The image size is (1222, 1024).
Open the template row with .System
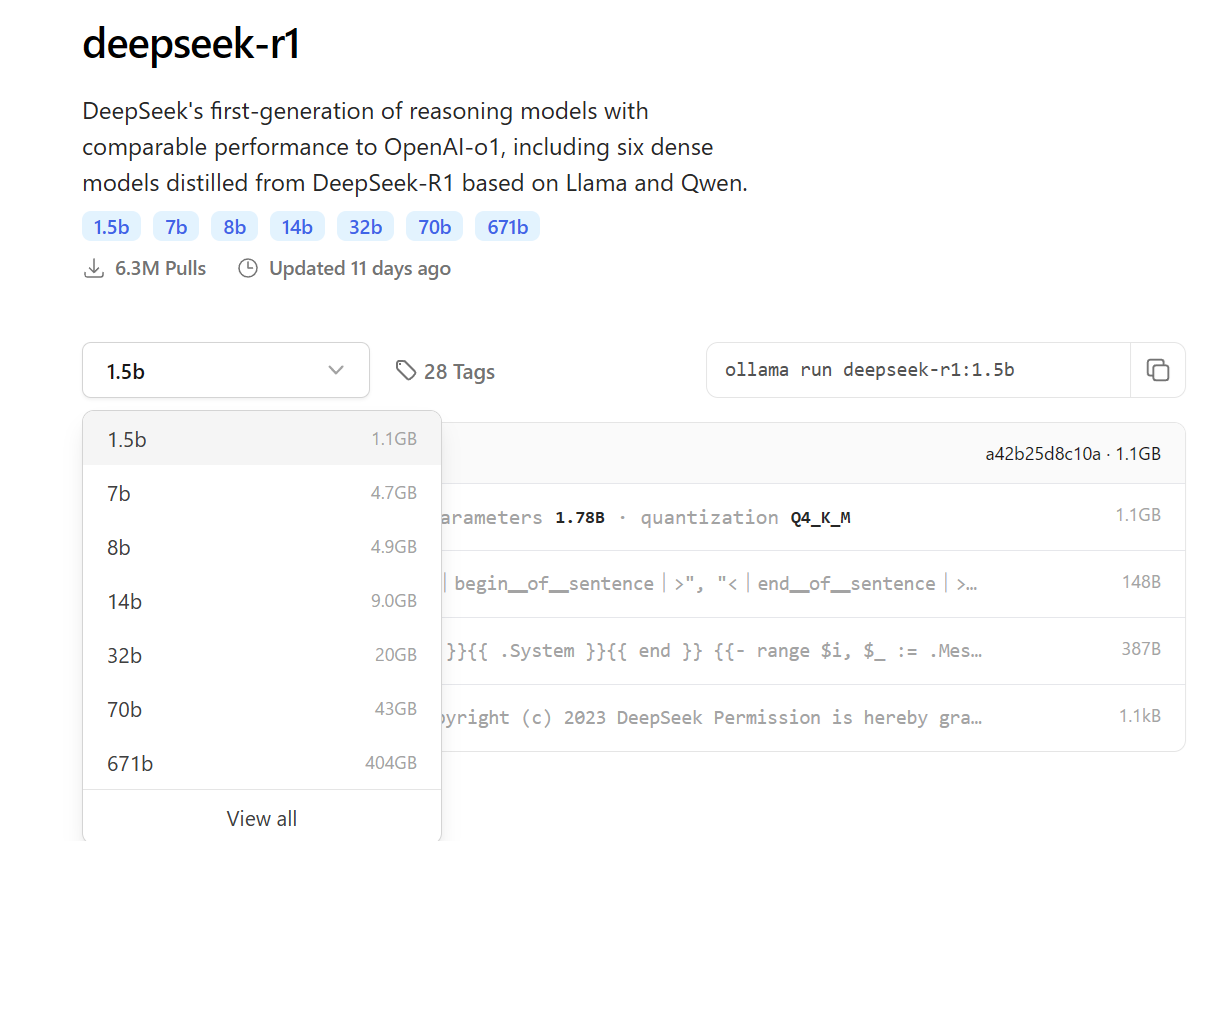coord(813,651)
